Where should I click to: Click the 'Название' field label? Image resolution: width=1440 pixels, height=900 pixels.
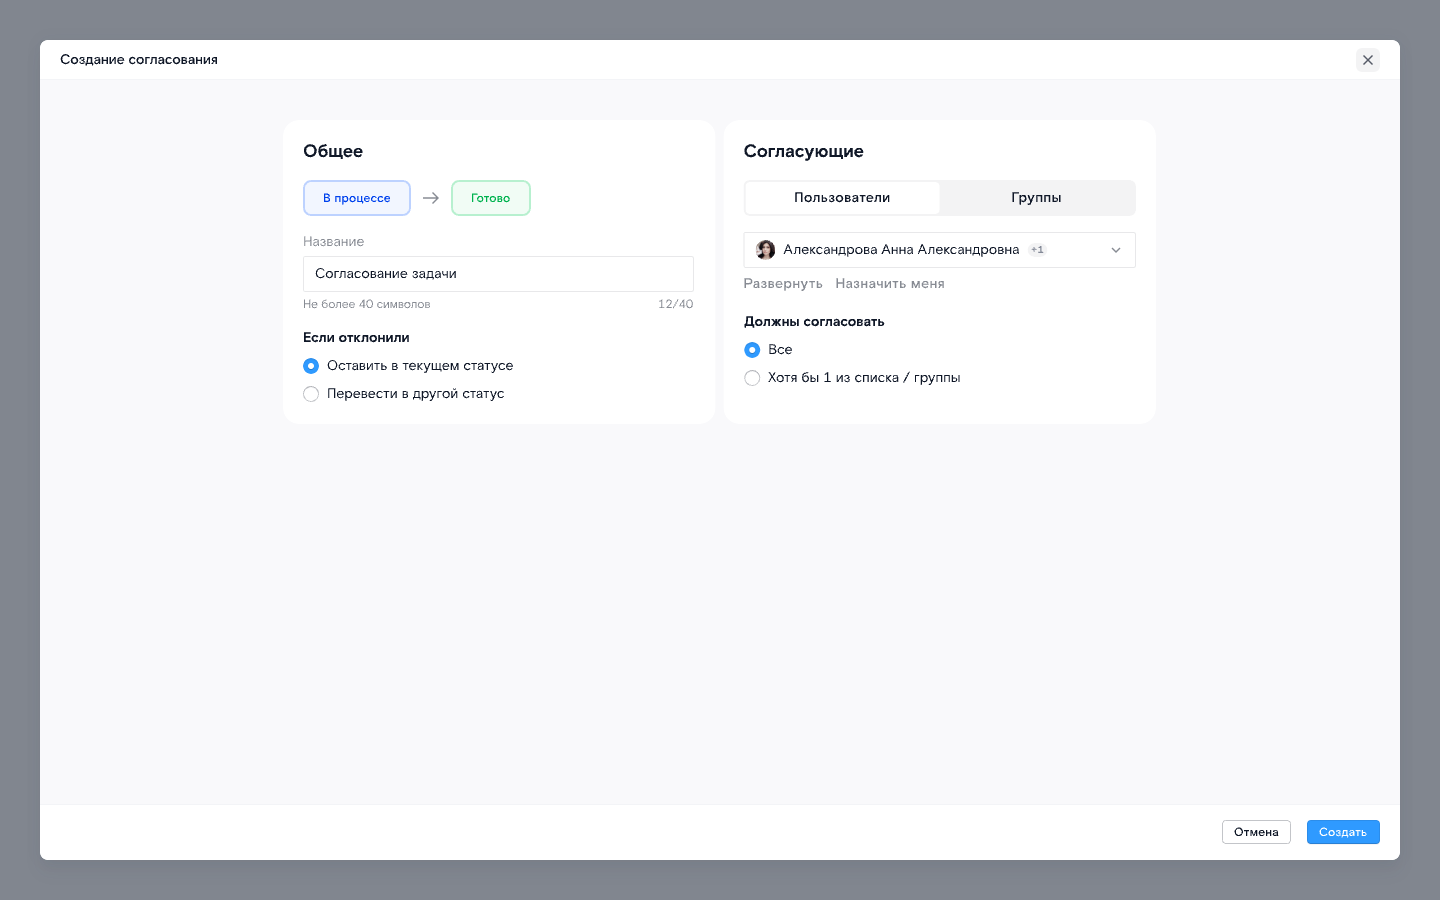tap(334, 242)
